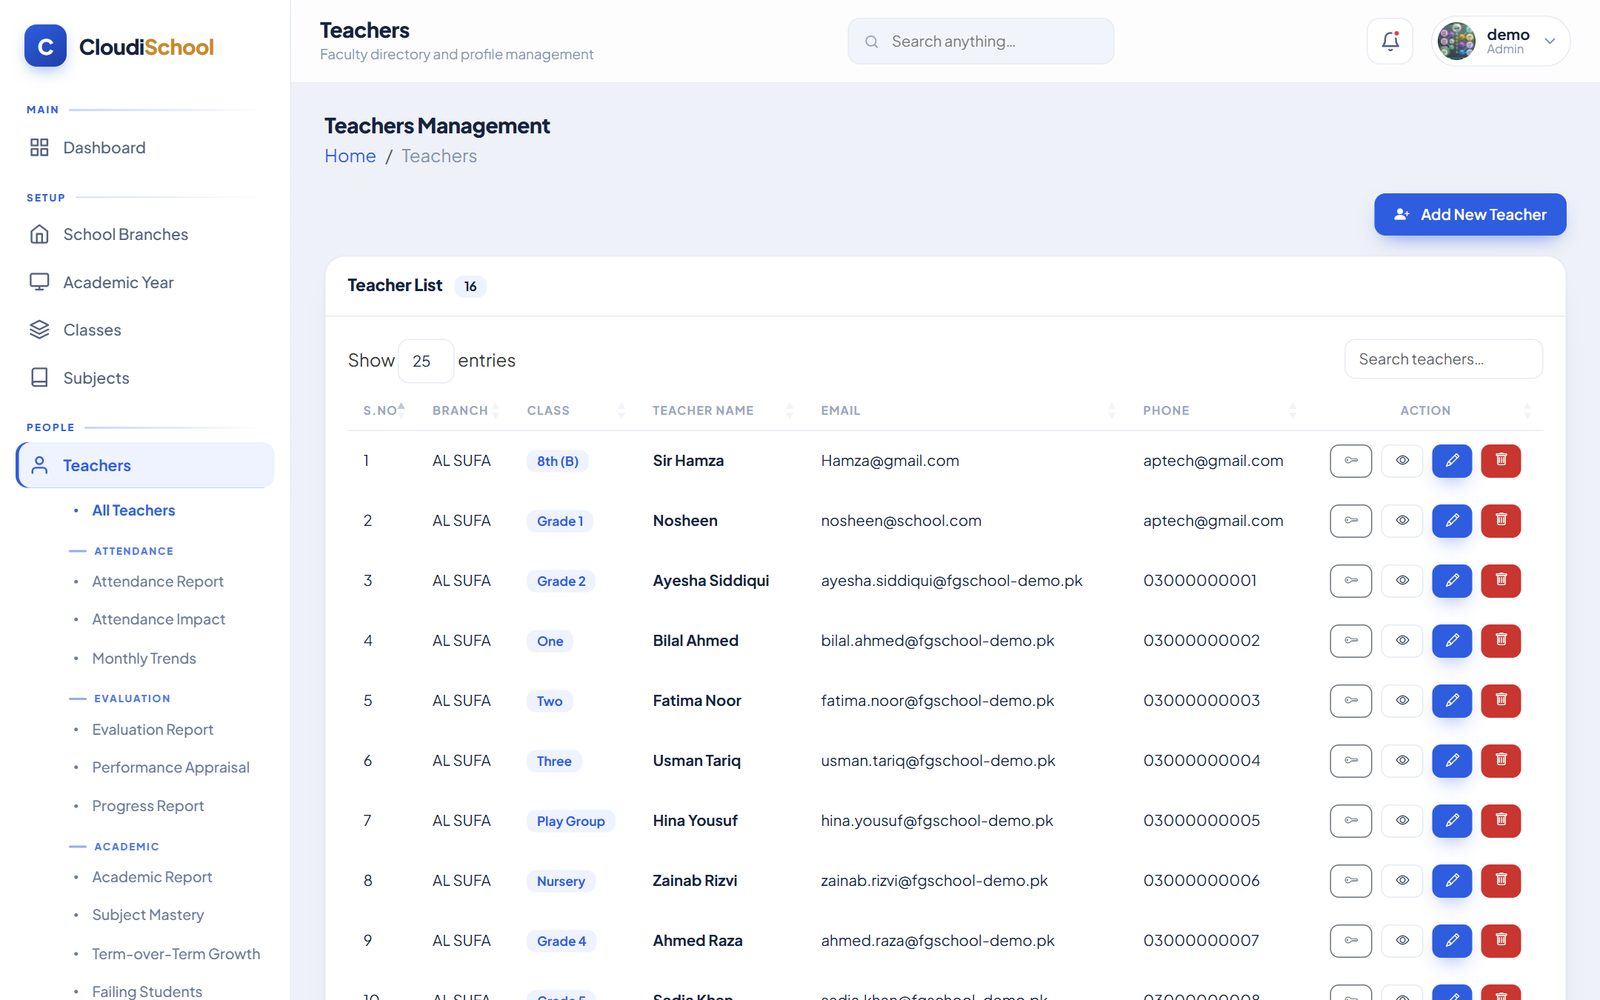Open the Attendance Report link
1600x1000 pixels.
(158, 582)
